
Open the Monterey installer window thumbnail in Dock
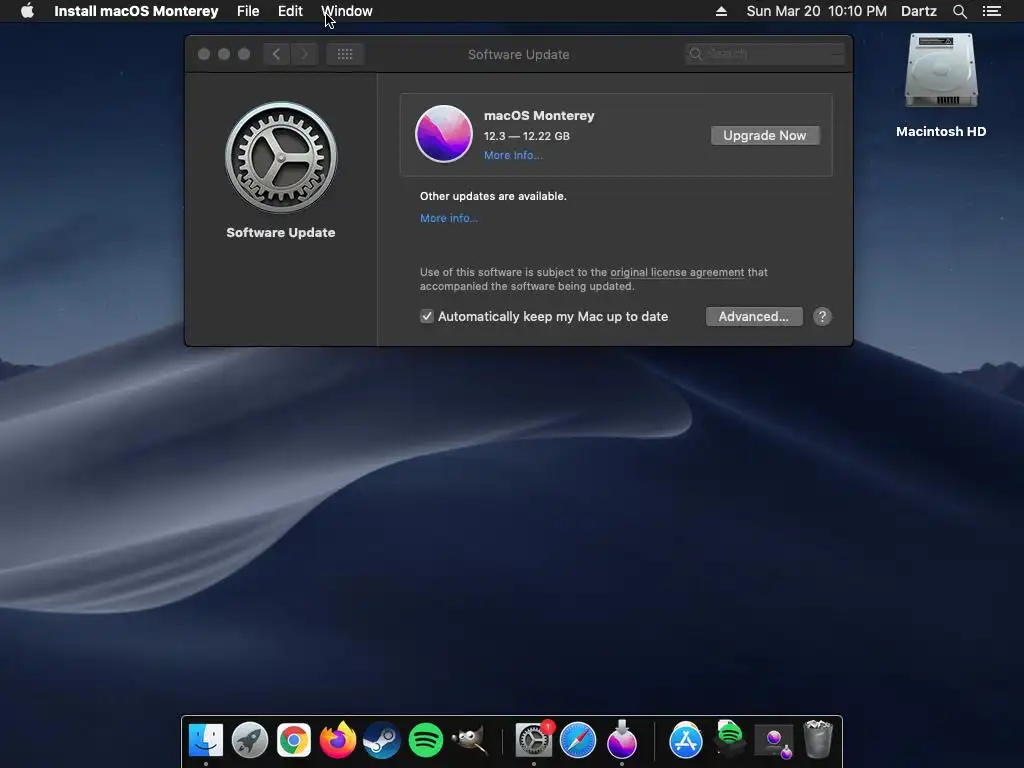pyautogui.click(x=774, y=741)
